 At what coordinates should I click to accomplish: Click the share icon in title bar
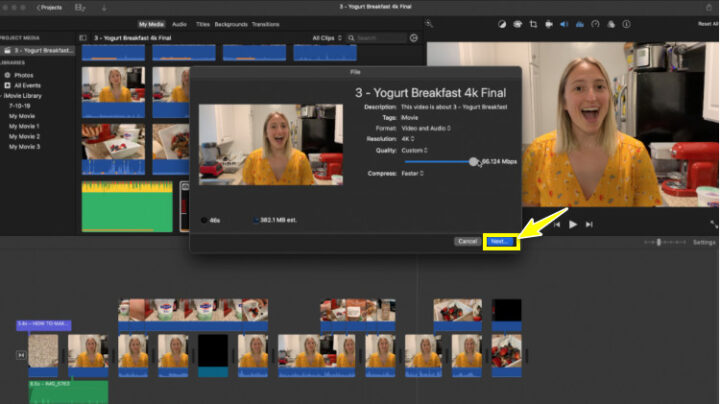point(709,7)
